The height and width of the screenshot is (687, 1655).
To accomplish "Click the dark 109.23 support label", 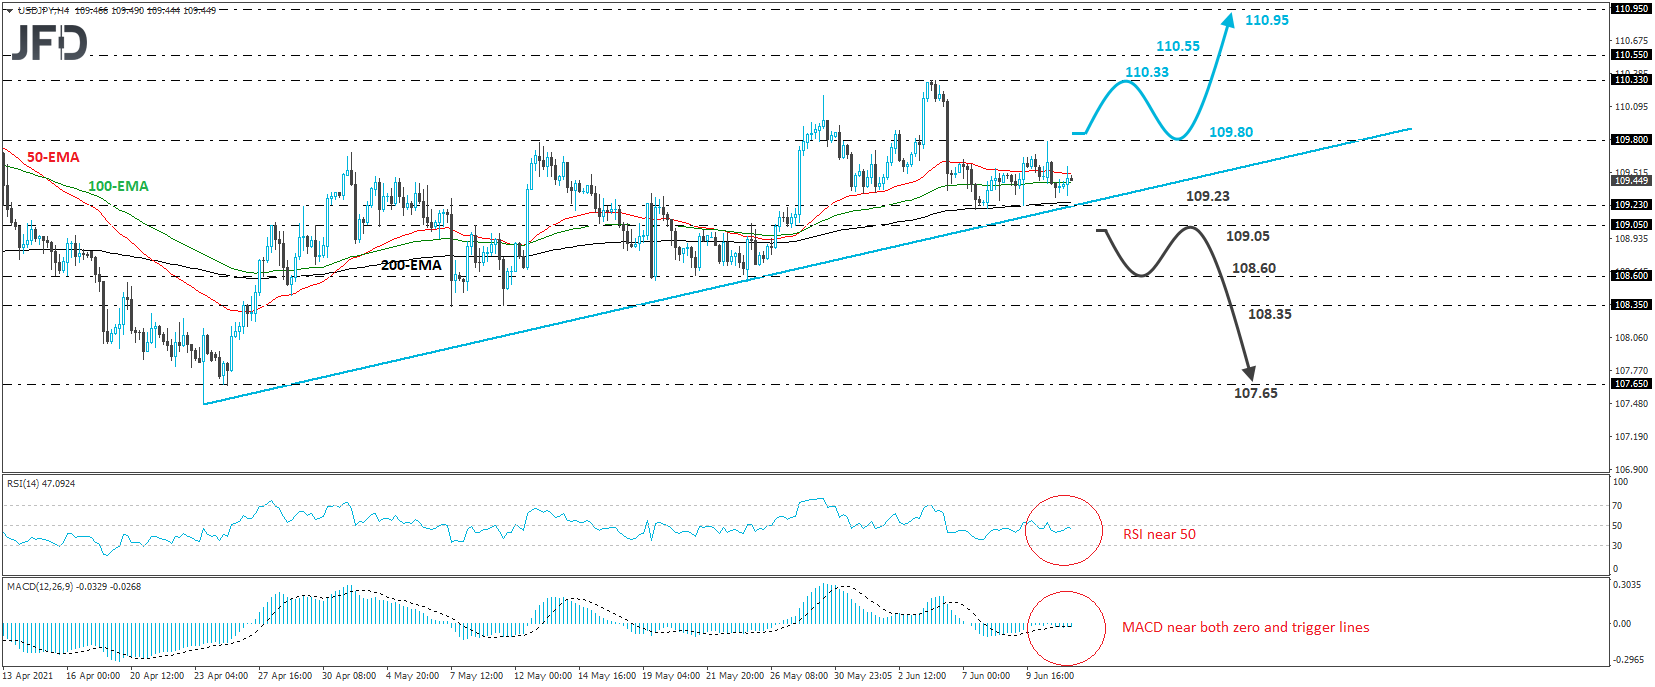I will pyautogui.click(x=1208, y=196).
